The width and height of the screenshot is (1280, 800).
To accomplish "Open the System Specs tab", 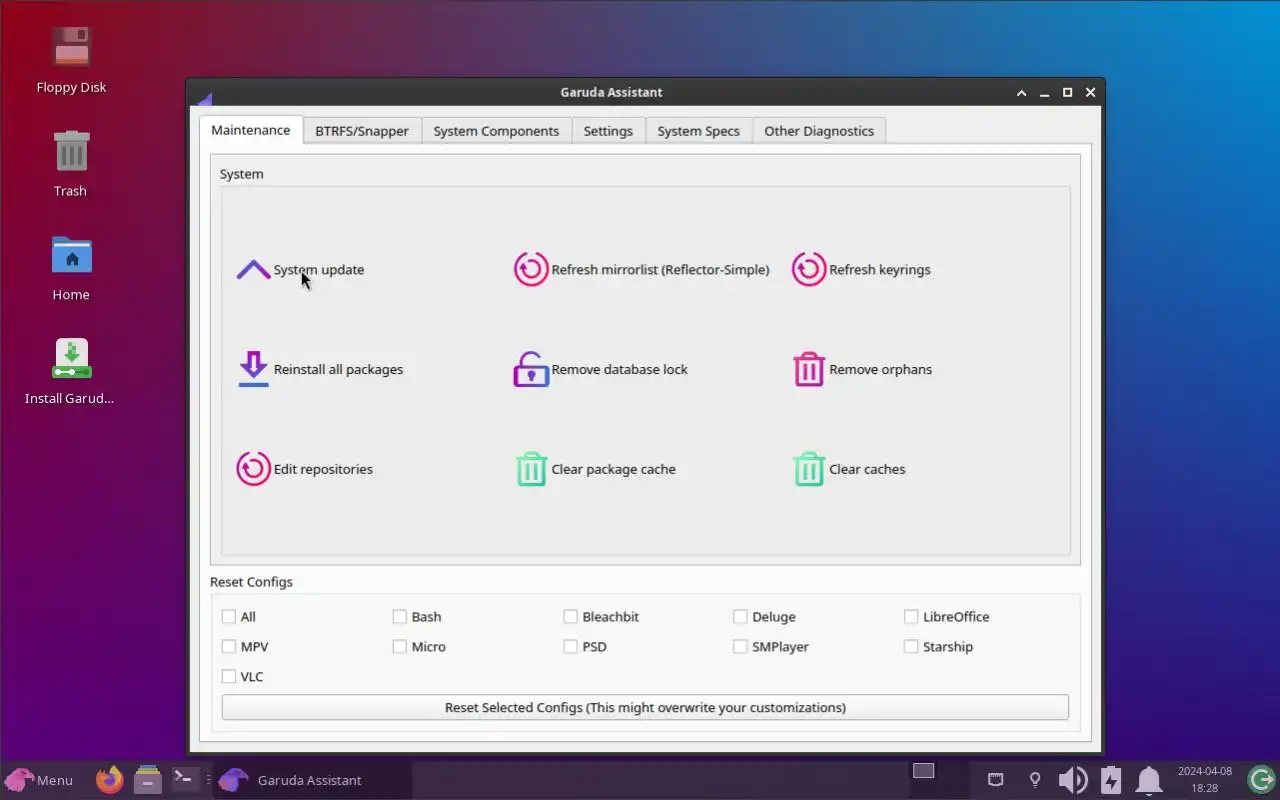I will (698, 131).
